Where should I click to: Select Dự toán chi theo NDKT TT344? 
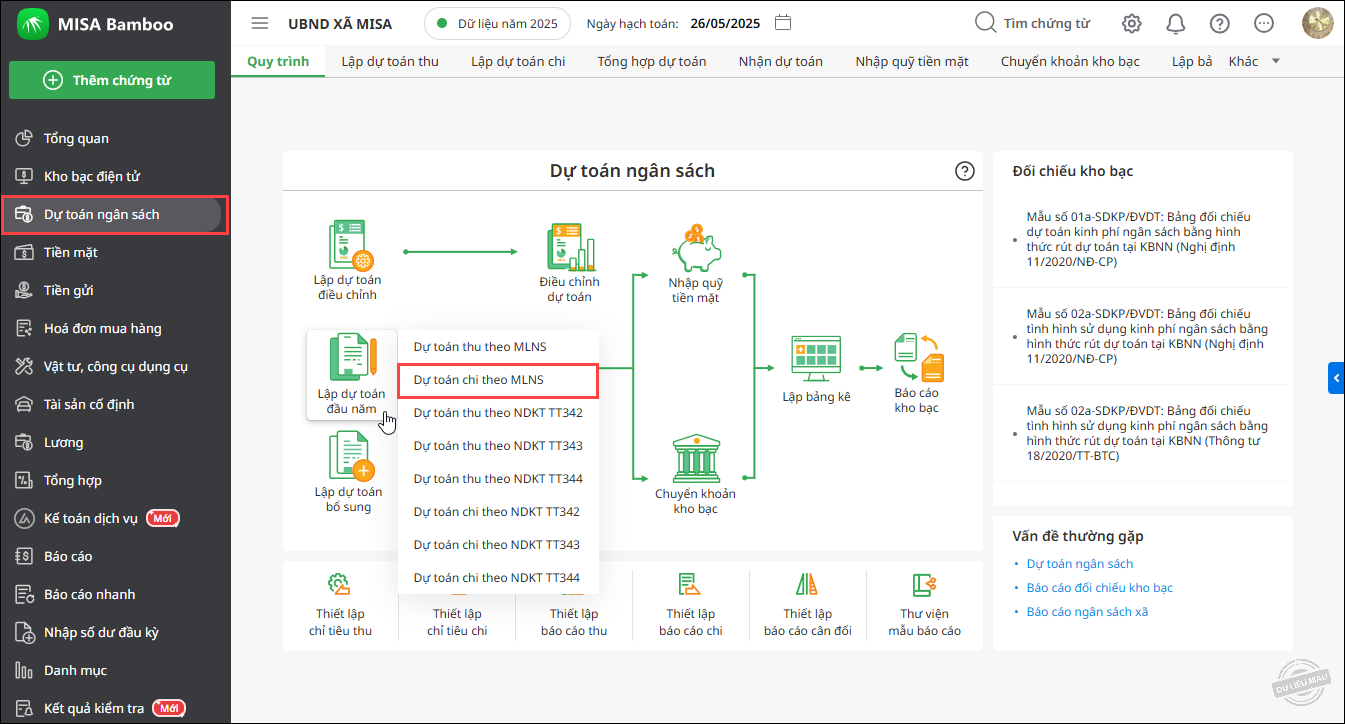[498, 578]
